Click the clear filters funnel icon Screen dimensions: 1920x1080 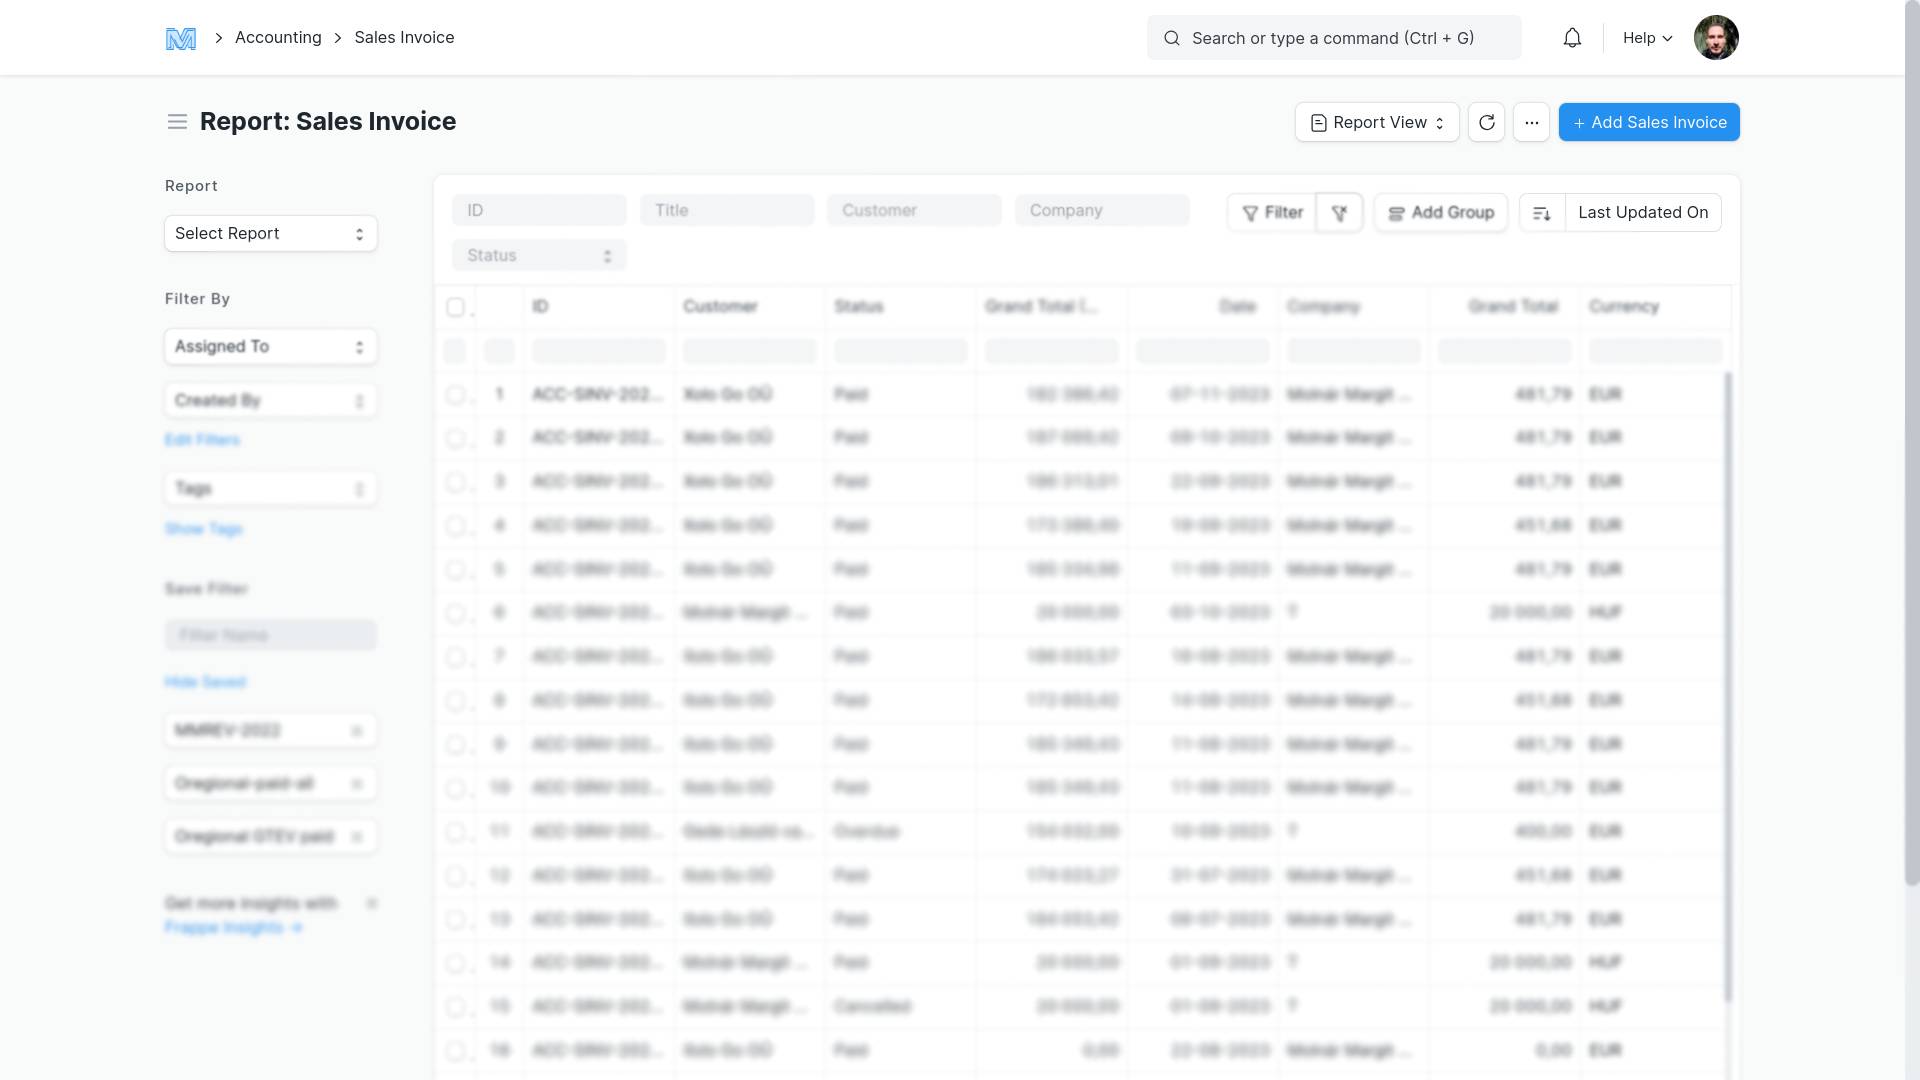click(x=1339, y=212)
